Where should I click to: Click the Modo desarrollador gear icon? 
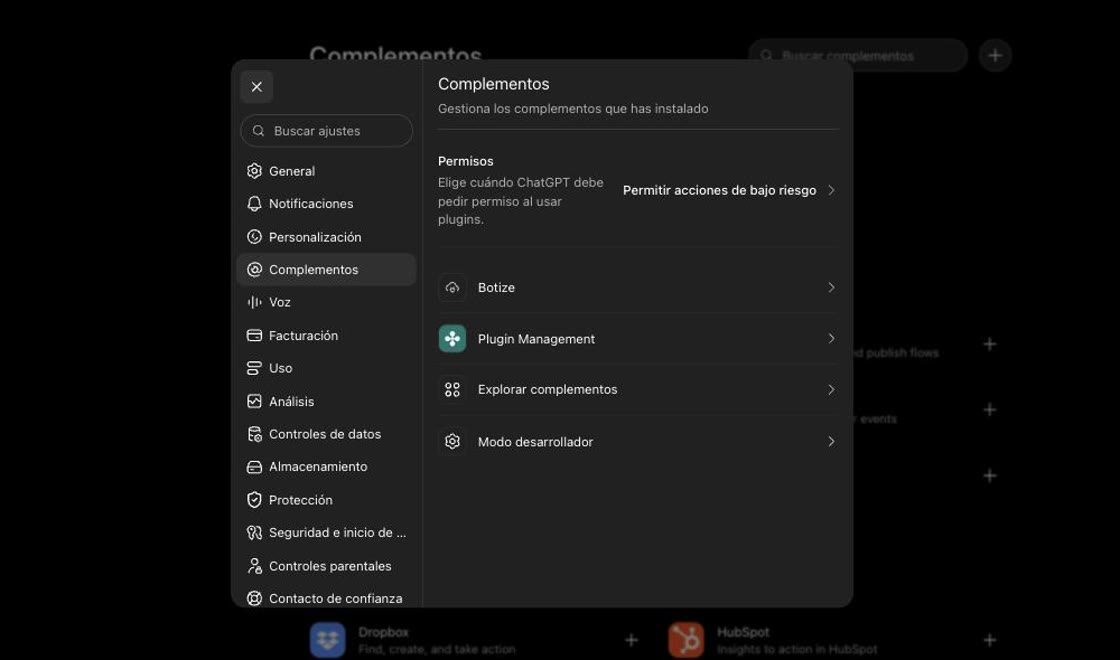(452, 441)
